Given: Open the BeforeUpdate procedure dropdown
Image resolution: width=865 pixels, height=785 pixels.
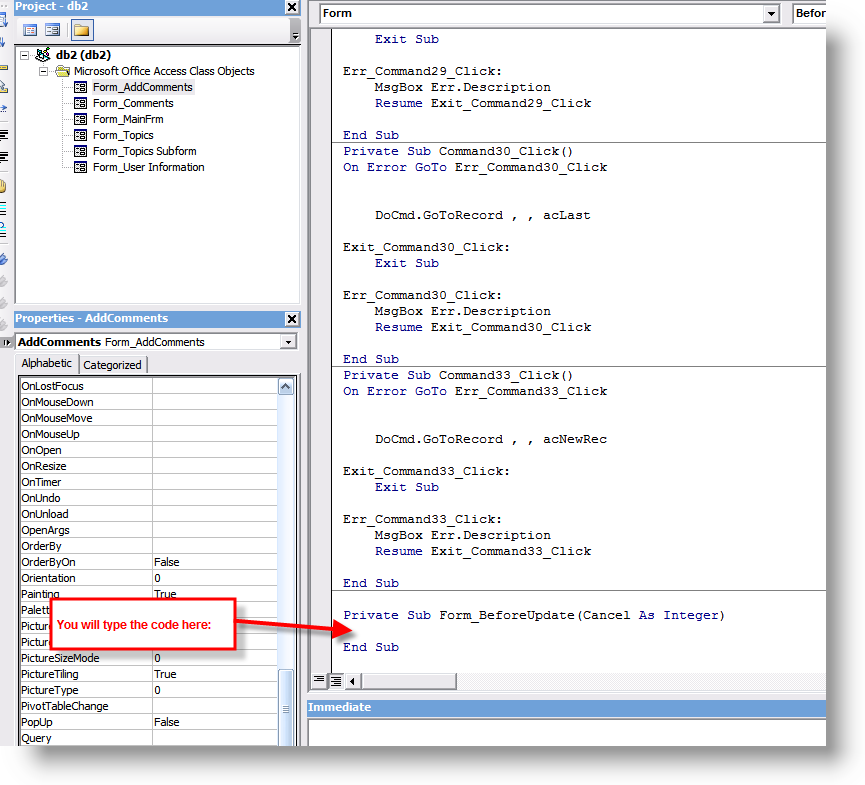Looking at the screenshot, I should click(809, 13).
